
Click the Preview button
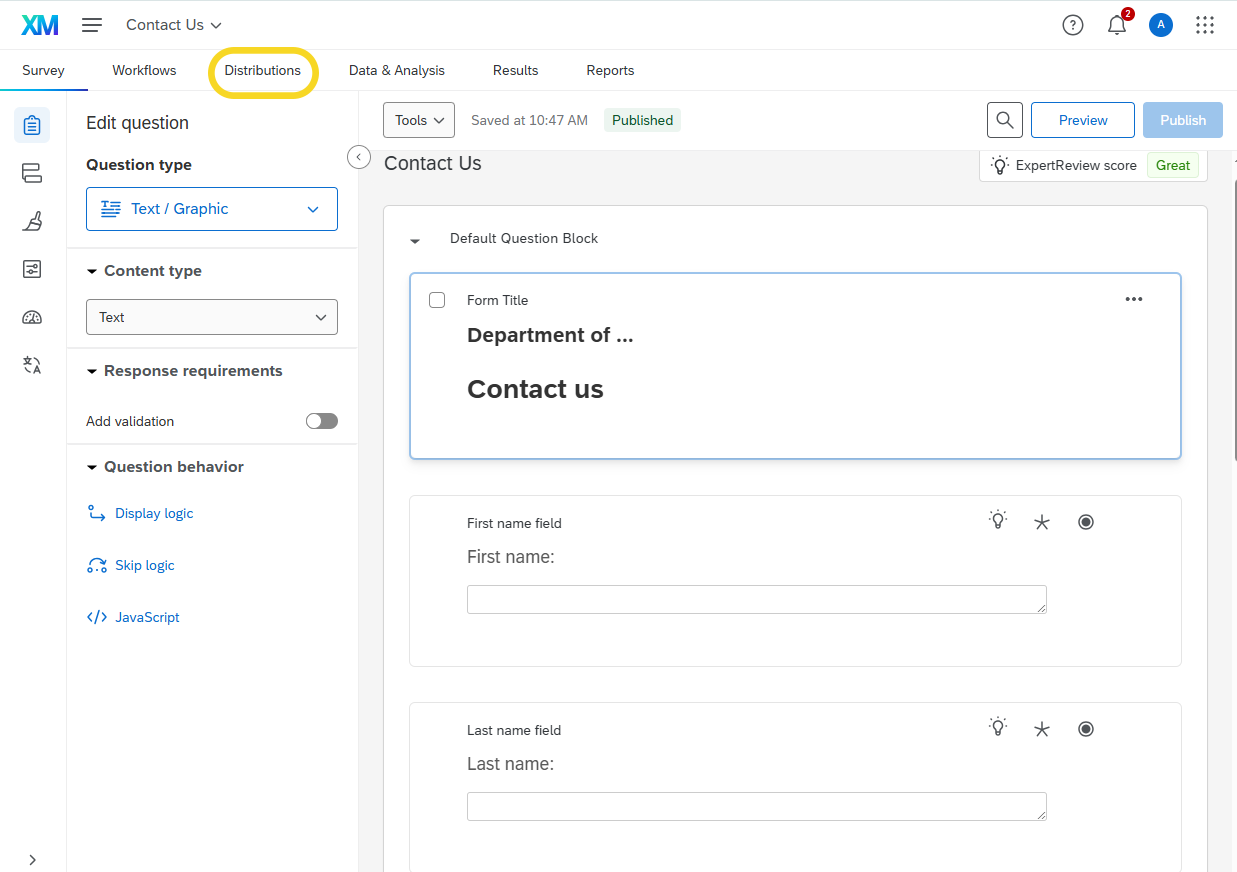[x=1083, y=120]
